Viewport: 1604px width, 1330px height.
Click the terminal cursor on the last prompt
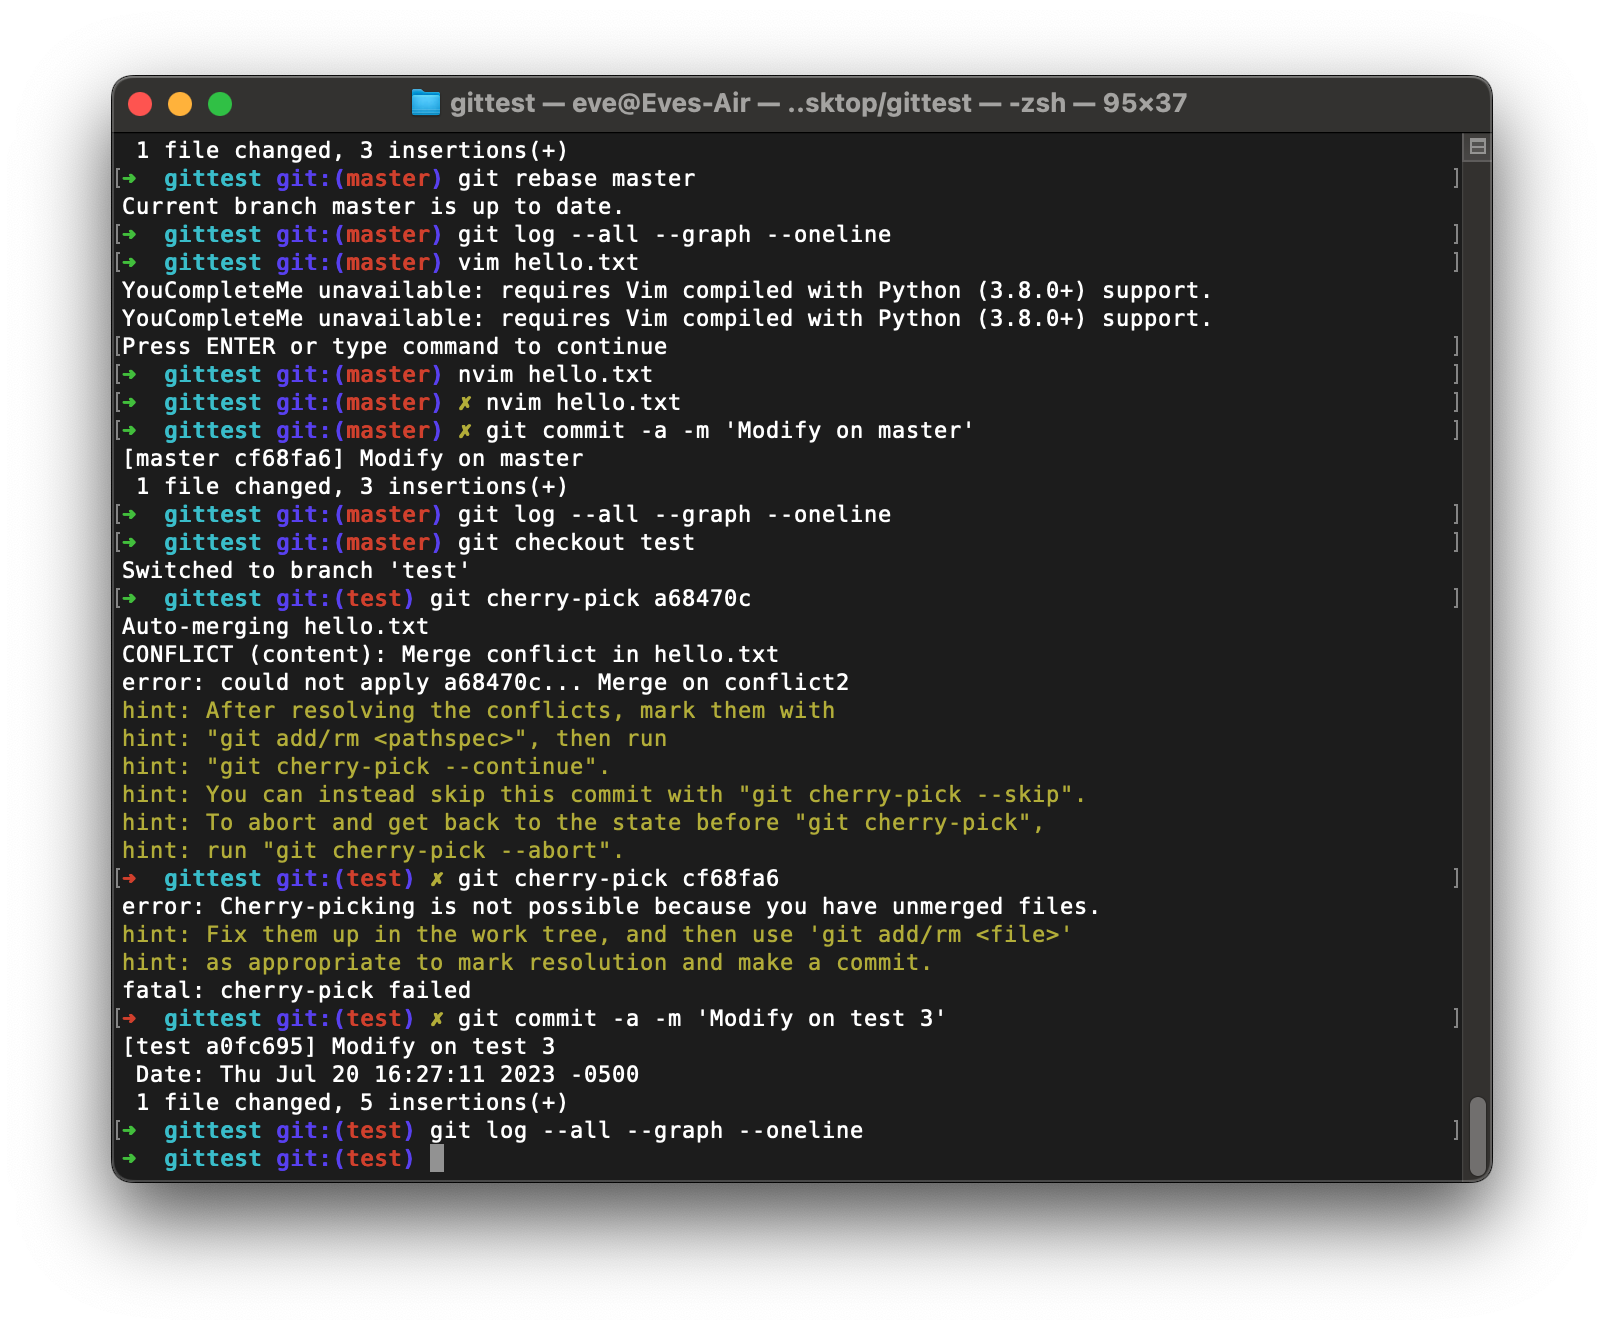pyautogui.click(x=437, y=1158)
